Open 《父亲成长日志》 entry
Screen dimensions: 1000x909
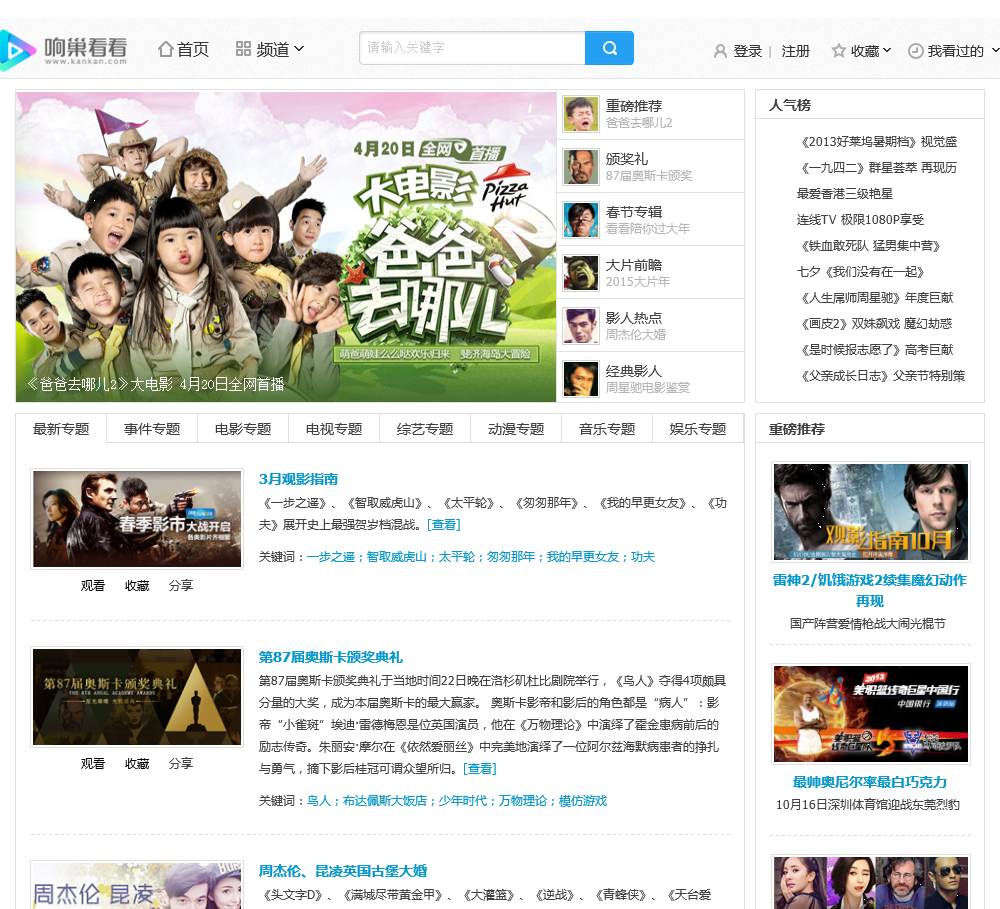[881, 376]
